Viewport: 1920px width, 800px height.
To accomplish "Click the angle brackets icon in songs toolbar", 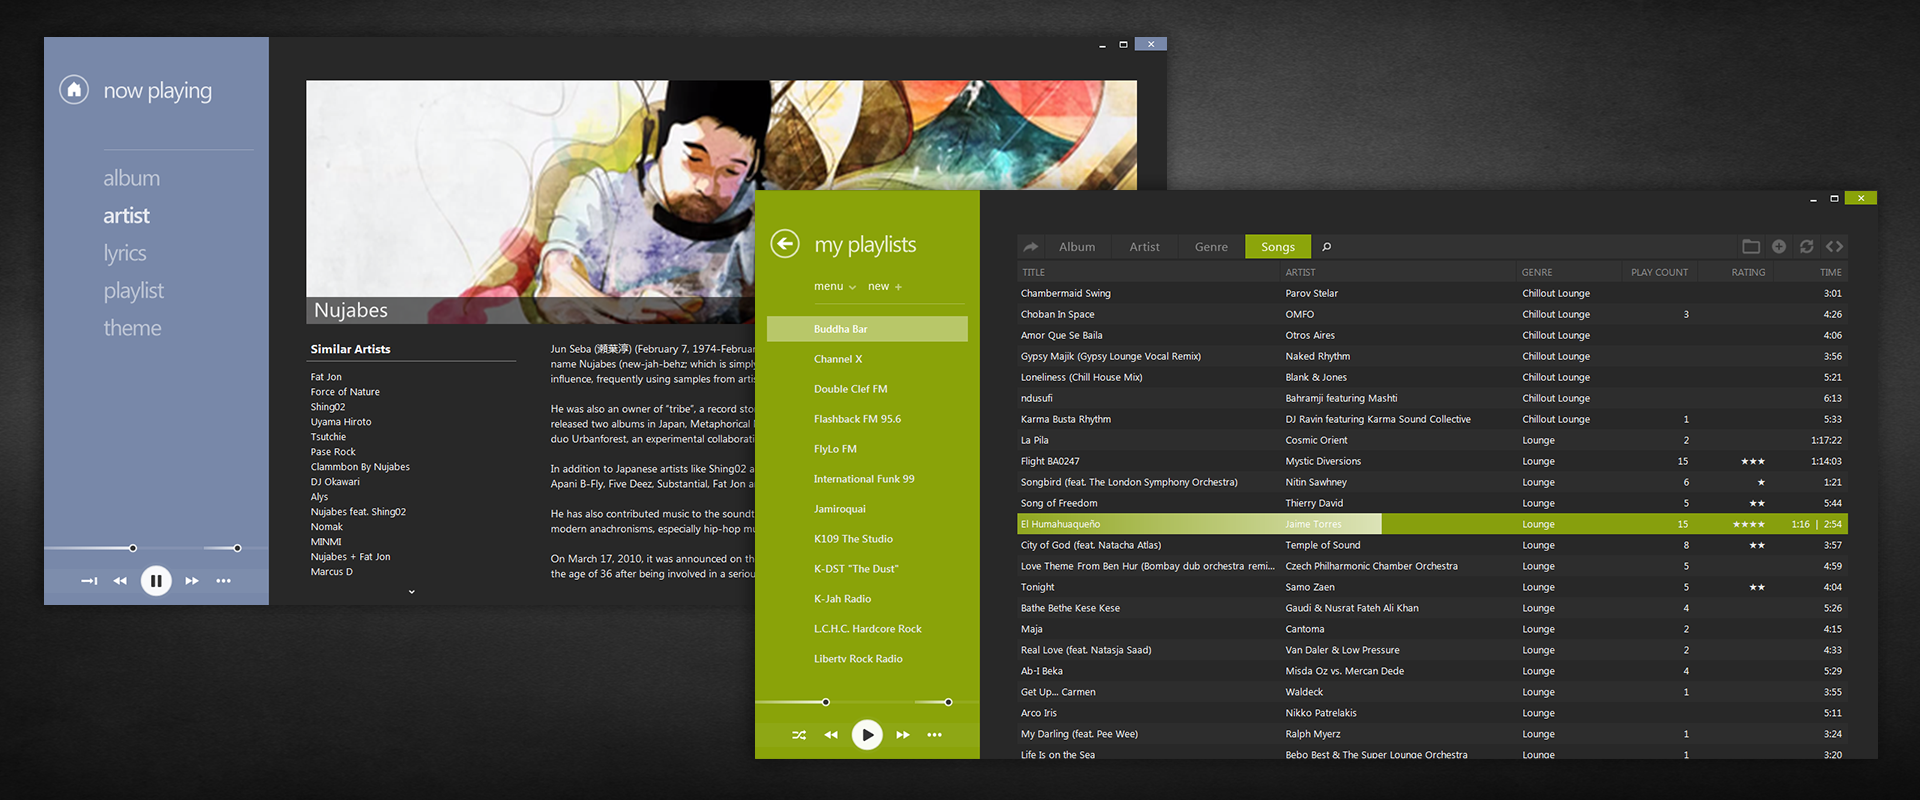I will click(1834, 247).
